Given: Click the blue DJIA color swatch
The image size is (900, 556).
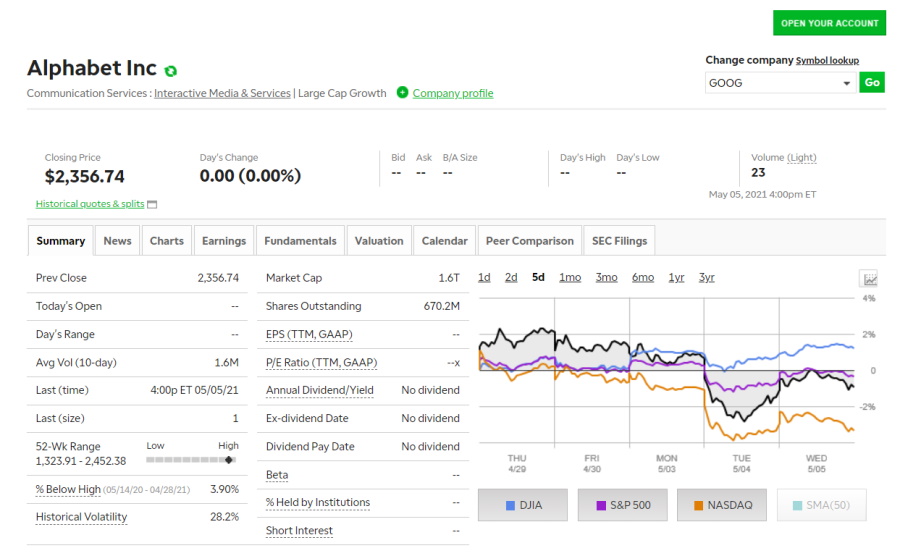Looking at the screenshot, I should coord(510,506).
